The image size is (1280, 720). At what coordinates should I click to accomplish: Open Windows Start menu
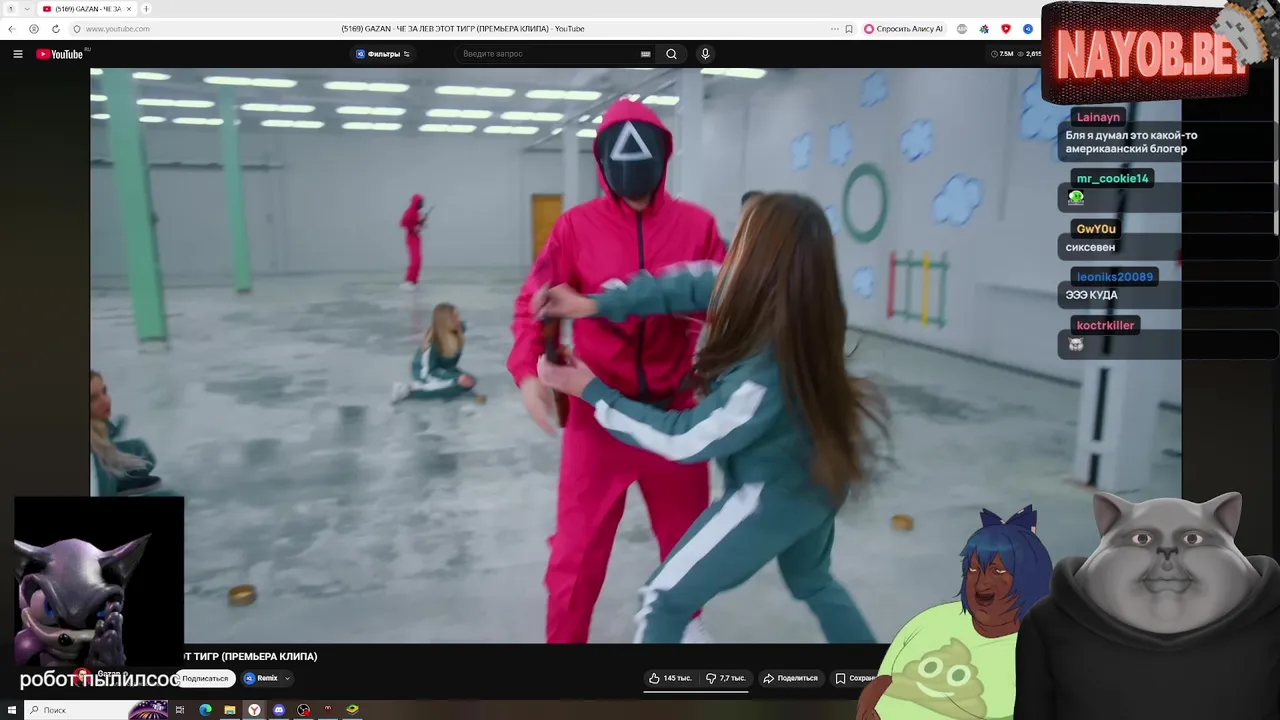[11, 710]
